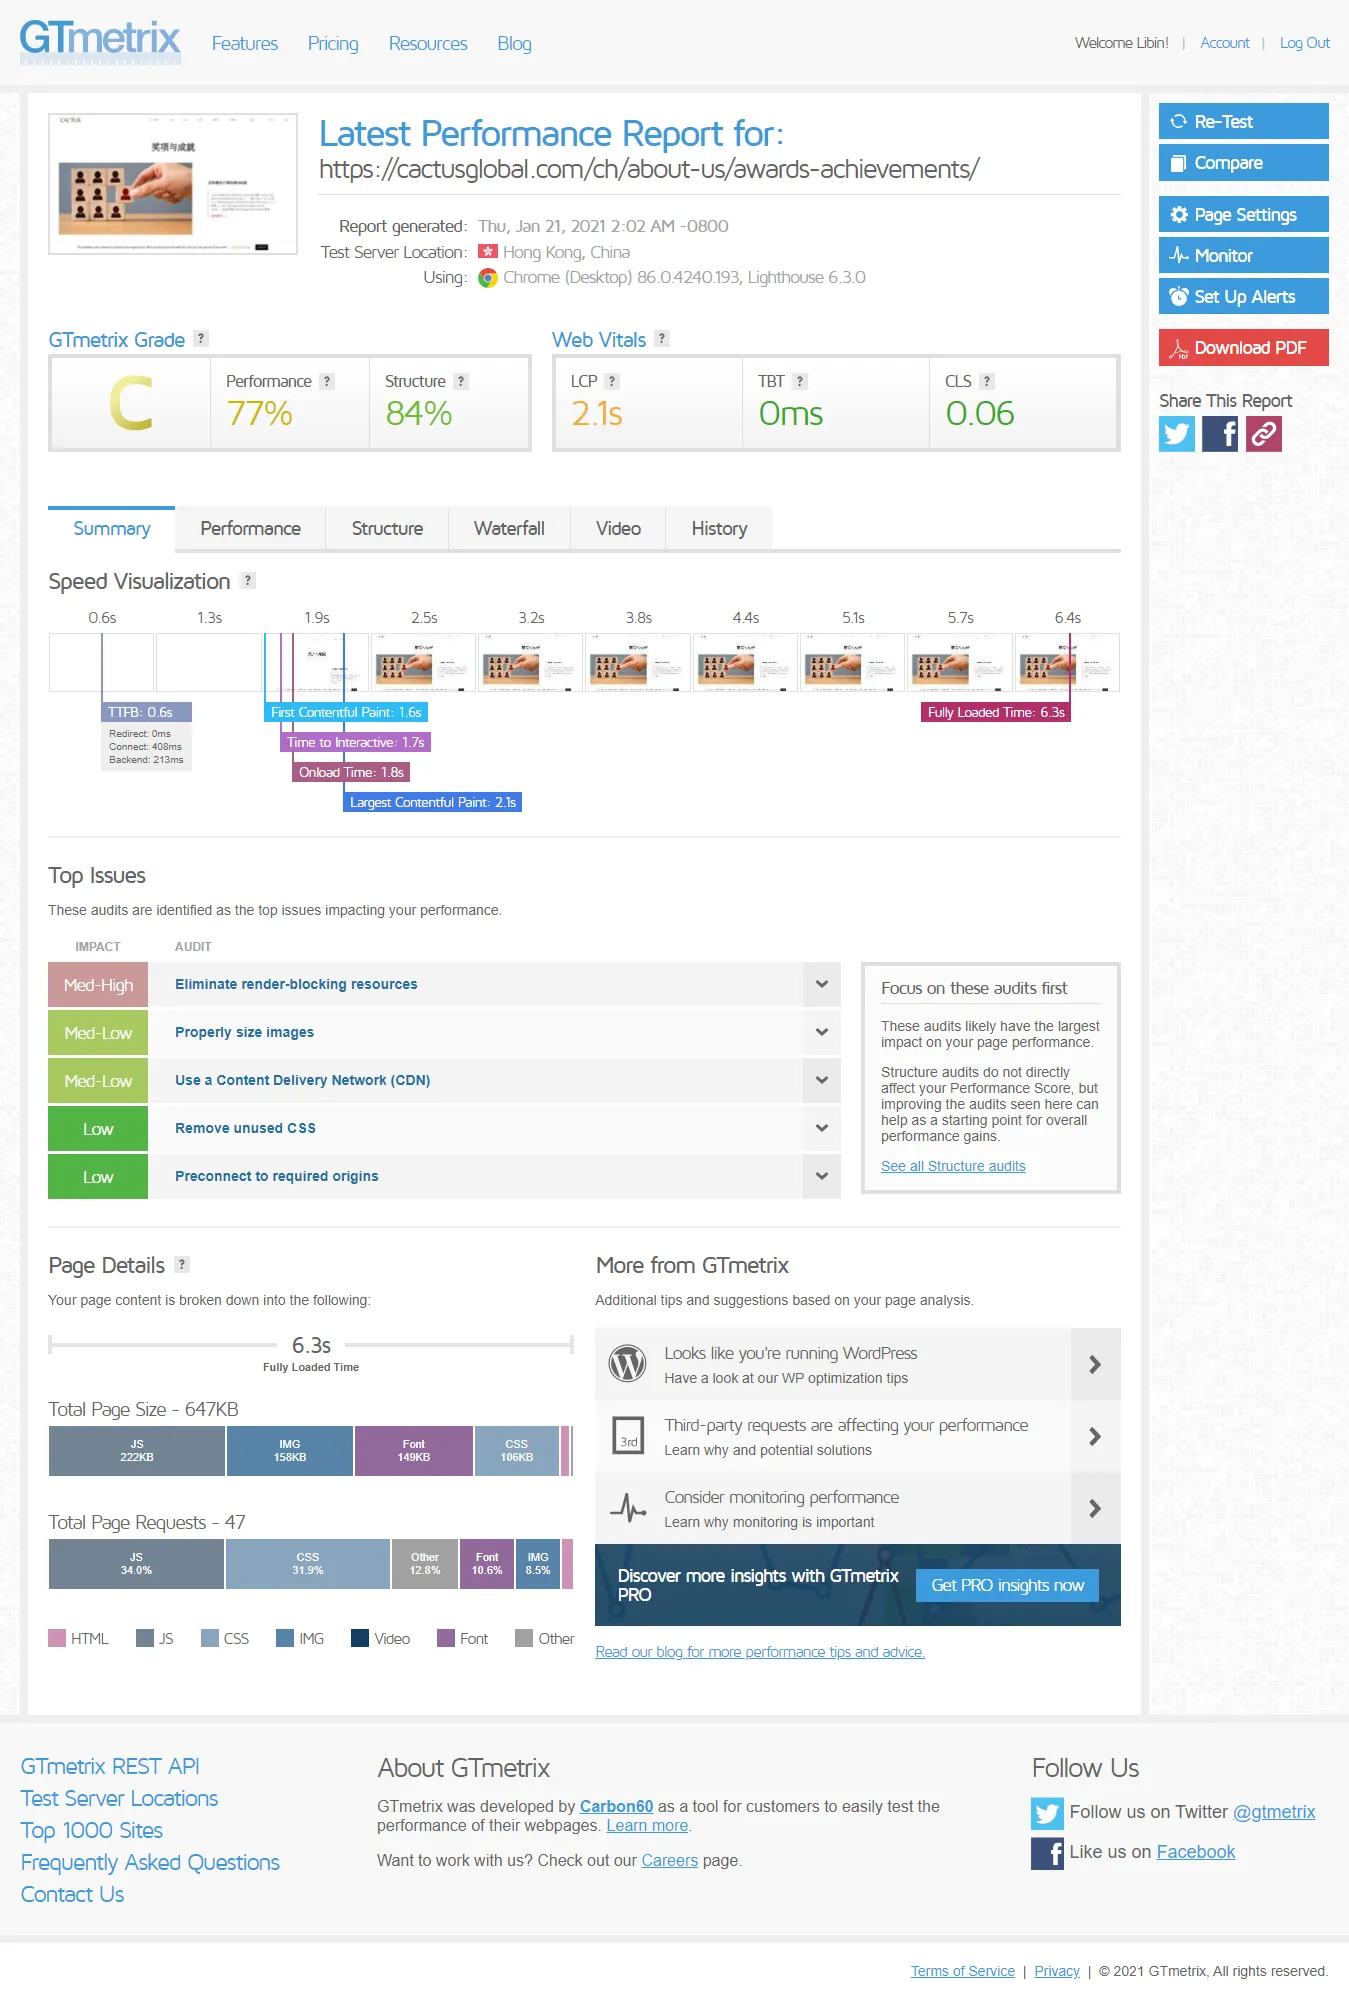Click Facebook icon in footer

point(1047,1853)
